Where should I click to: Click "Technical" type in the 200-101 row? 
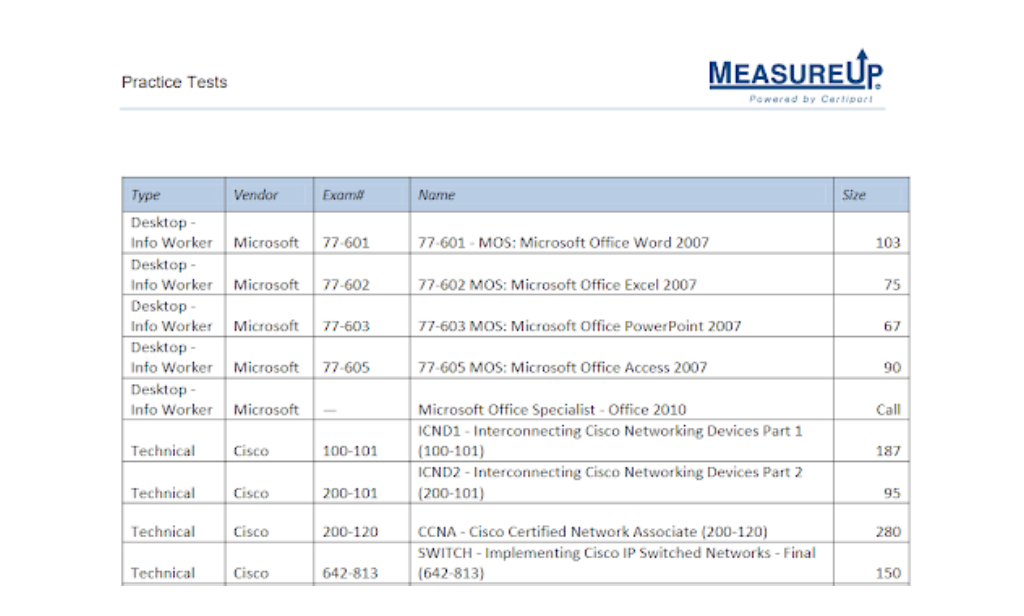163,493
